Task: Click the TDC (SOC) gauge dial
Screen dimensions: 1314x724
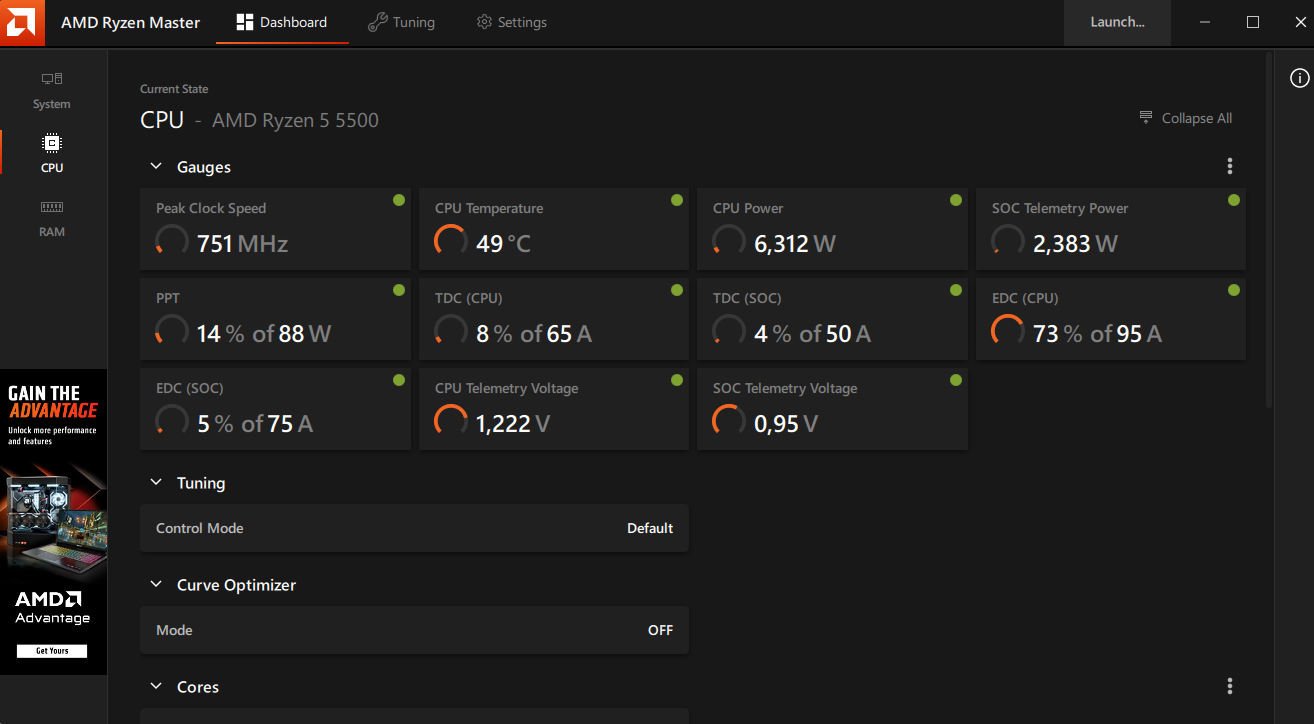Action: click(729, 331)
